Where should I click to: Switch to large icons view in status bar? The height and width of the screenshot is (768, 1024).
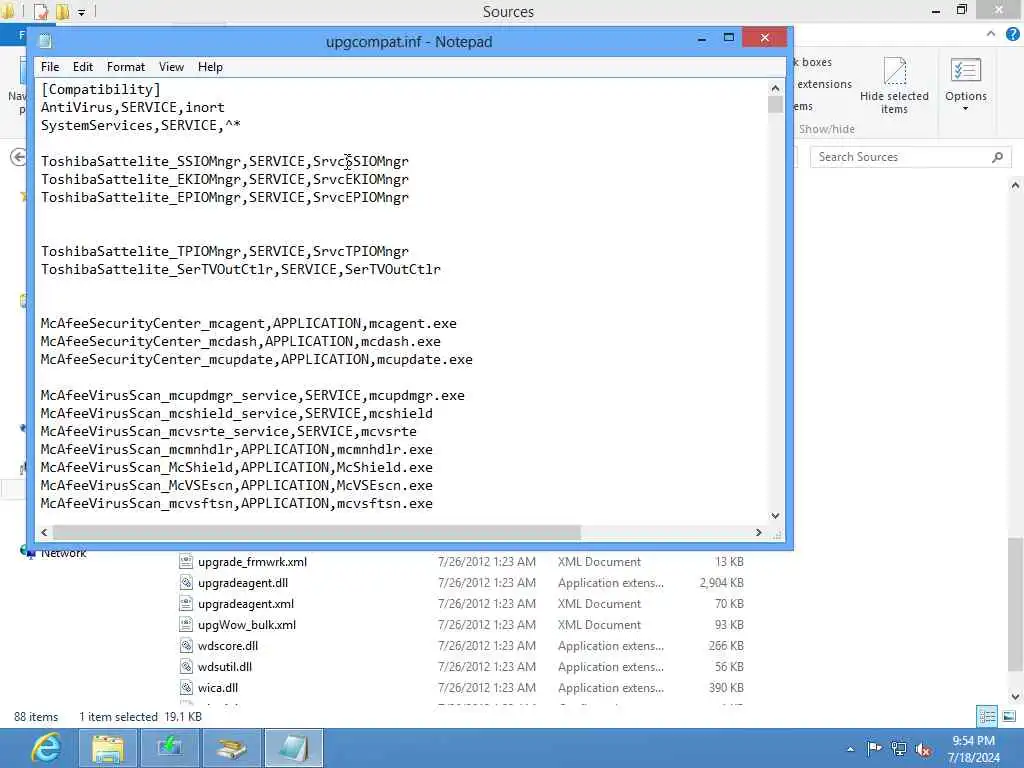pos(1009,716)
